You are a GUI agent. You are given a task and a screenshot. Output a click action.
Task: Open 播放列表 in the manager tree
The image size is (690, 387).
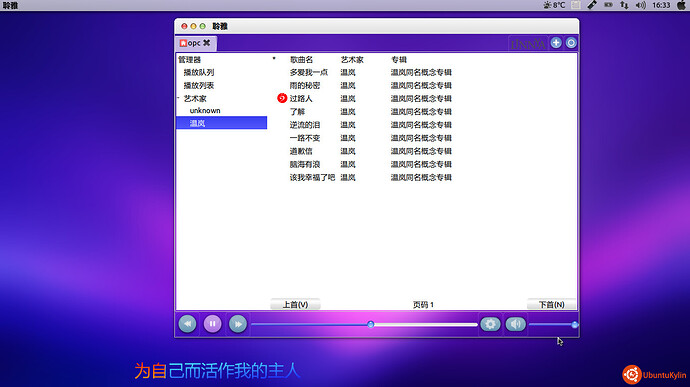pos(199,85)
